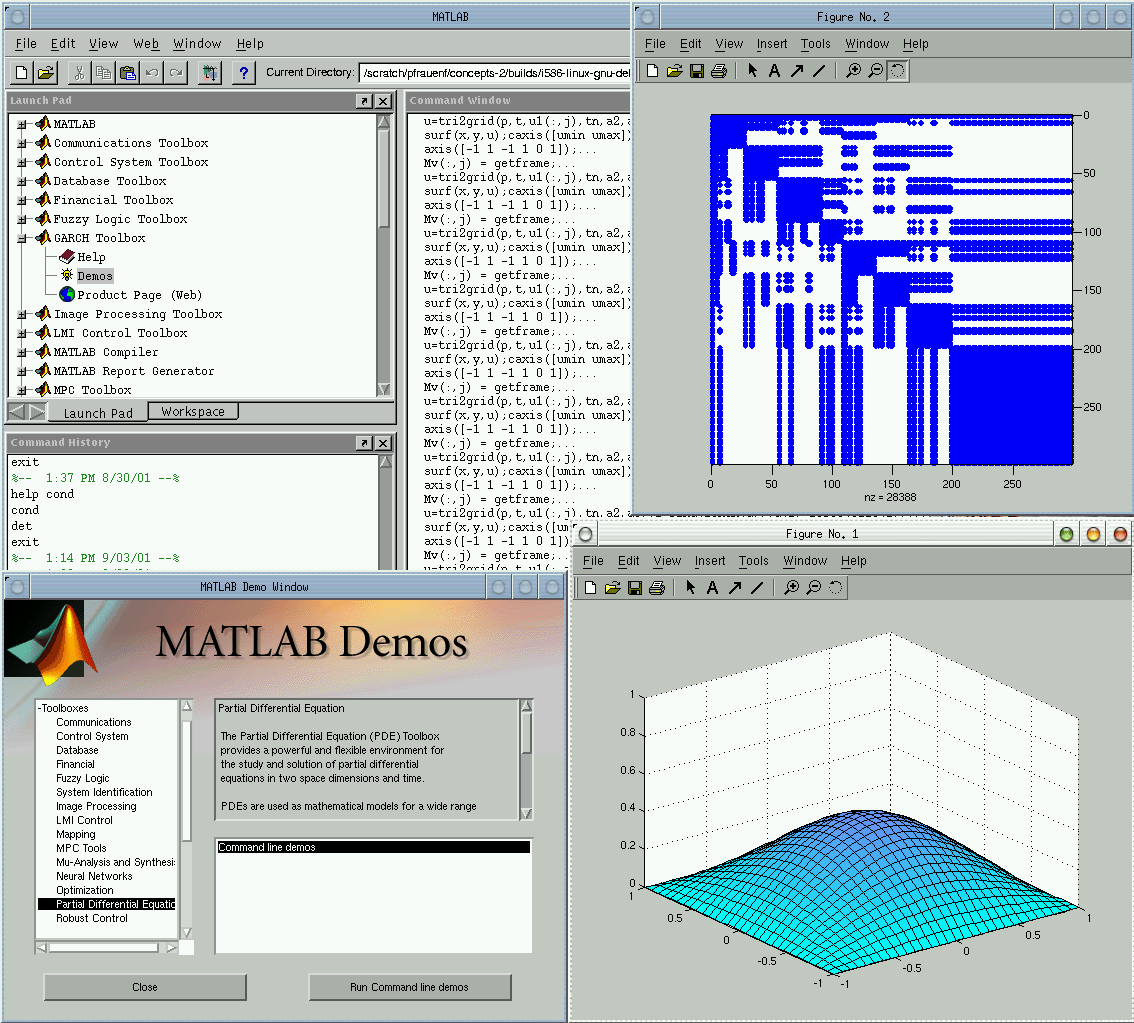Click Zoom In icon in Figure No. 1

(791, 588)
